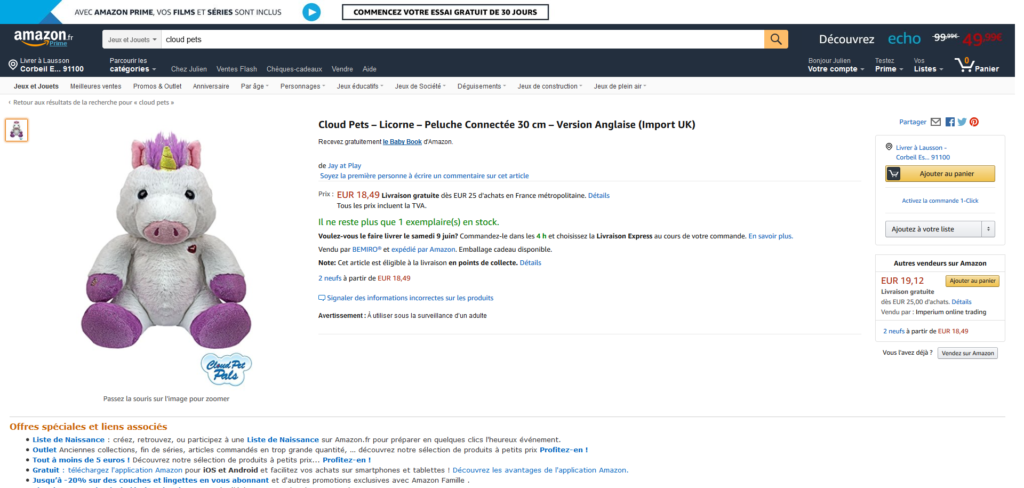Click in the cloud pets search field
Image resolution: width=1024 pixels, height=488 pixels.
pyautogui.click(x=462, y=39)
